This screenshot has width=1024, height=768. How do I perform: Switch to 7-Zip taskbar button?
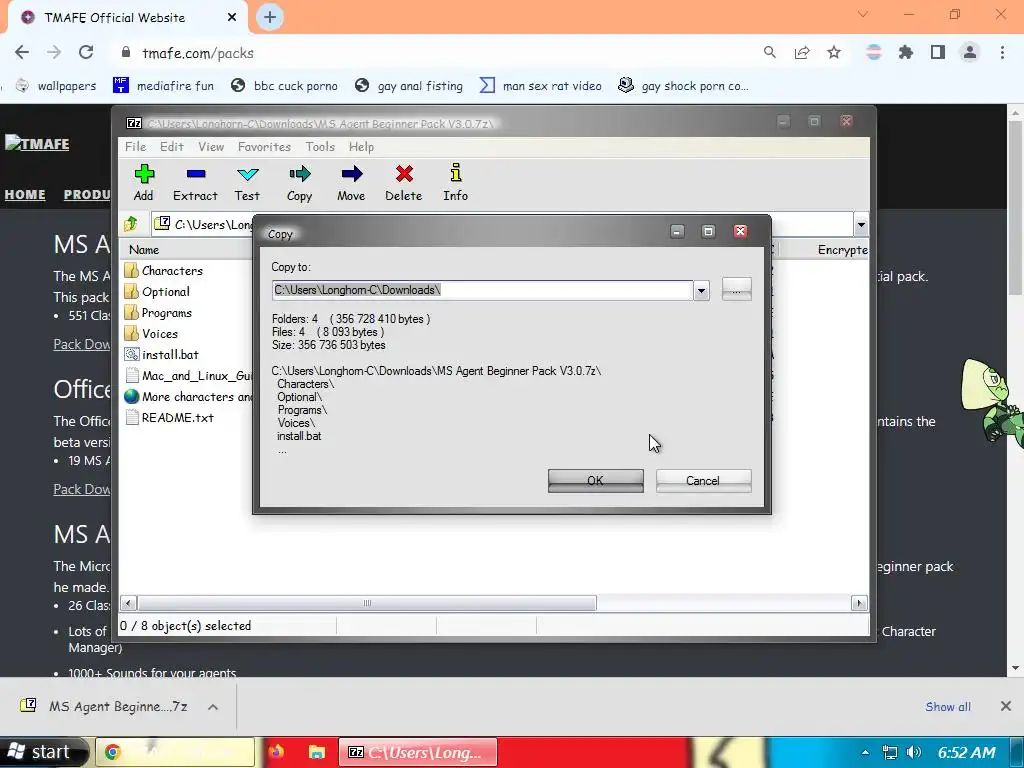click(x=418, y=752)
